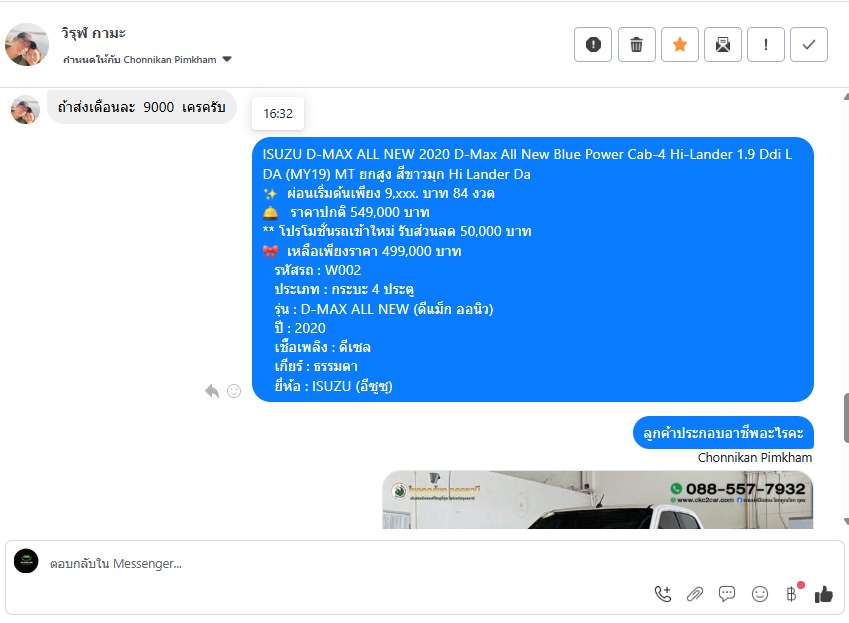Image resolution: width=849 pixels, height=623 pixels.
Task: Send a thumbs up like
Action: [824, 594]
